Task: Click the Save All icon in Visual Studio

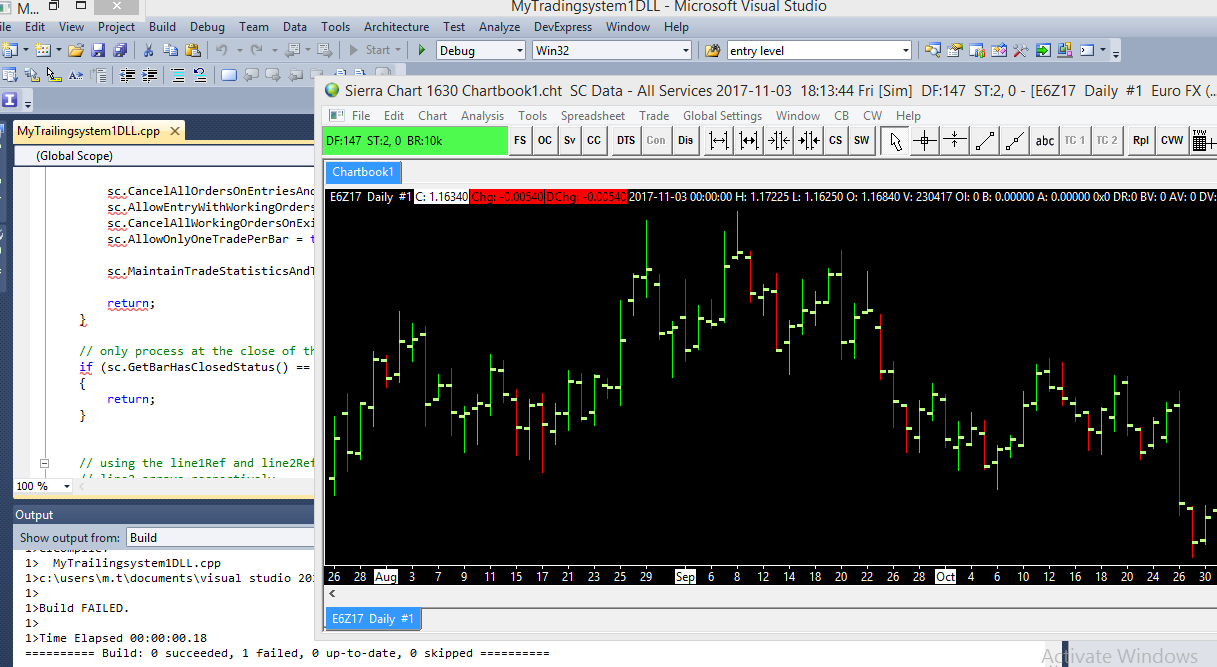Action: [x=120, y=50]
